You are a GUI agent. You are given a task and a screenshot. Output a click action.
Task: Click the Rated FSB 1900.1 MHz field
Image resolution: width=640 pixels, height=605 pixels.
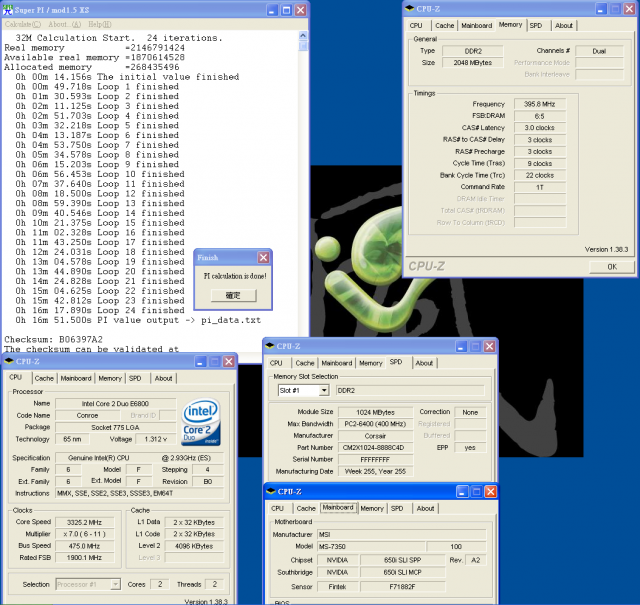84,558
